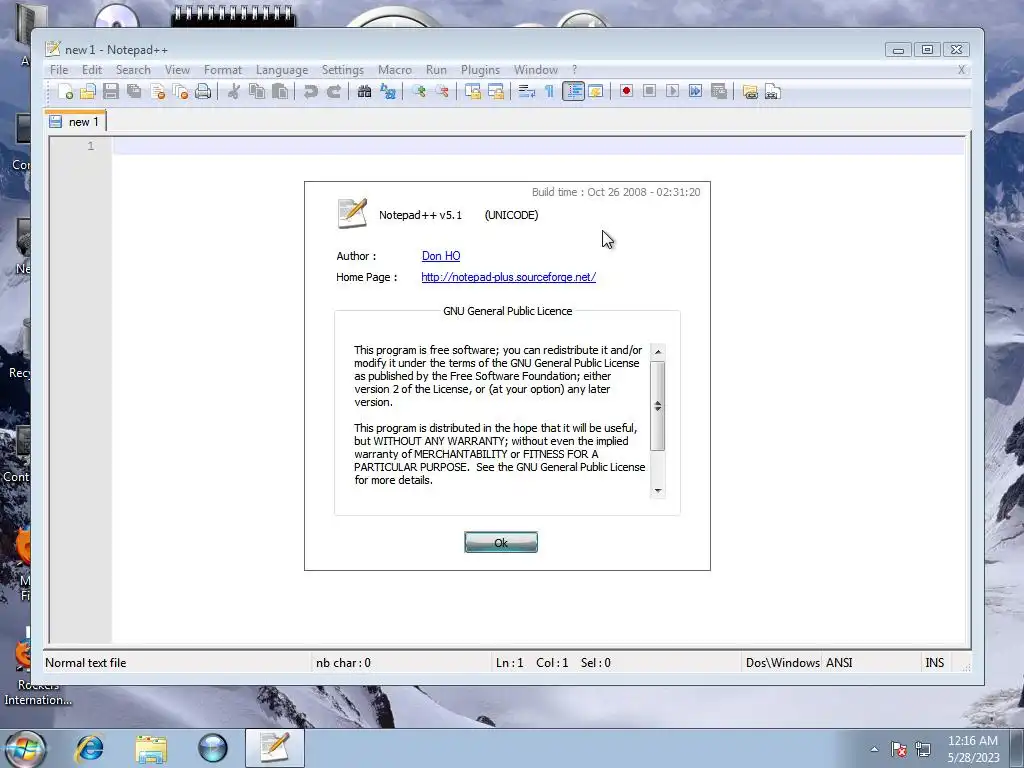Click 'Normal text file' in status bar
This screenshot has height=768, width=1024.
pyautogui.click(x=86, y=663)
